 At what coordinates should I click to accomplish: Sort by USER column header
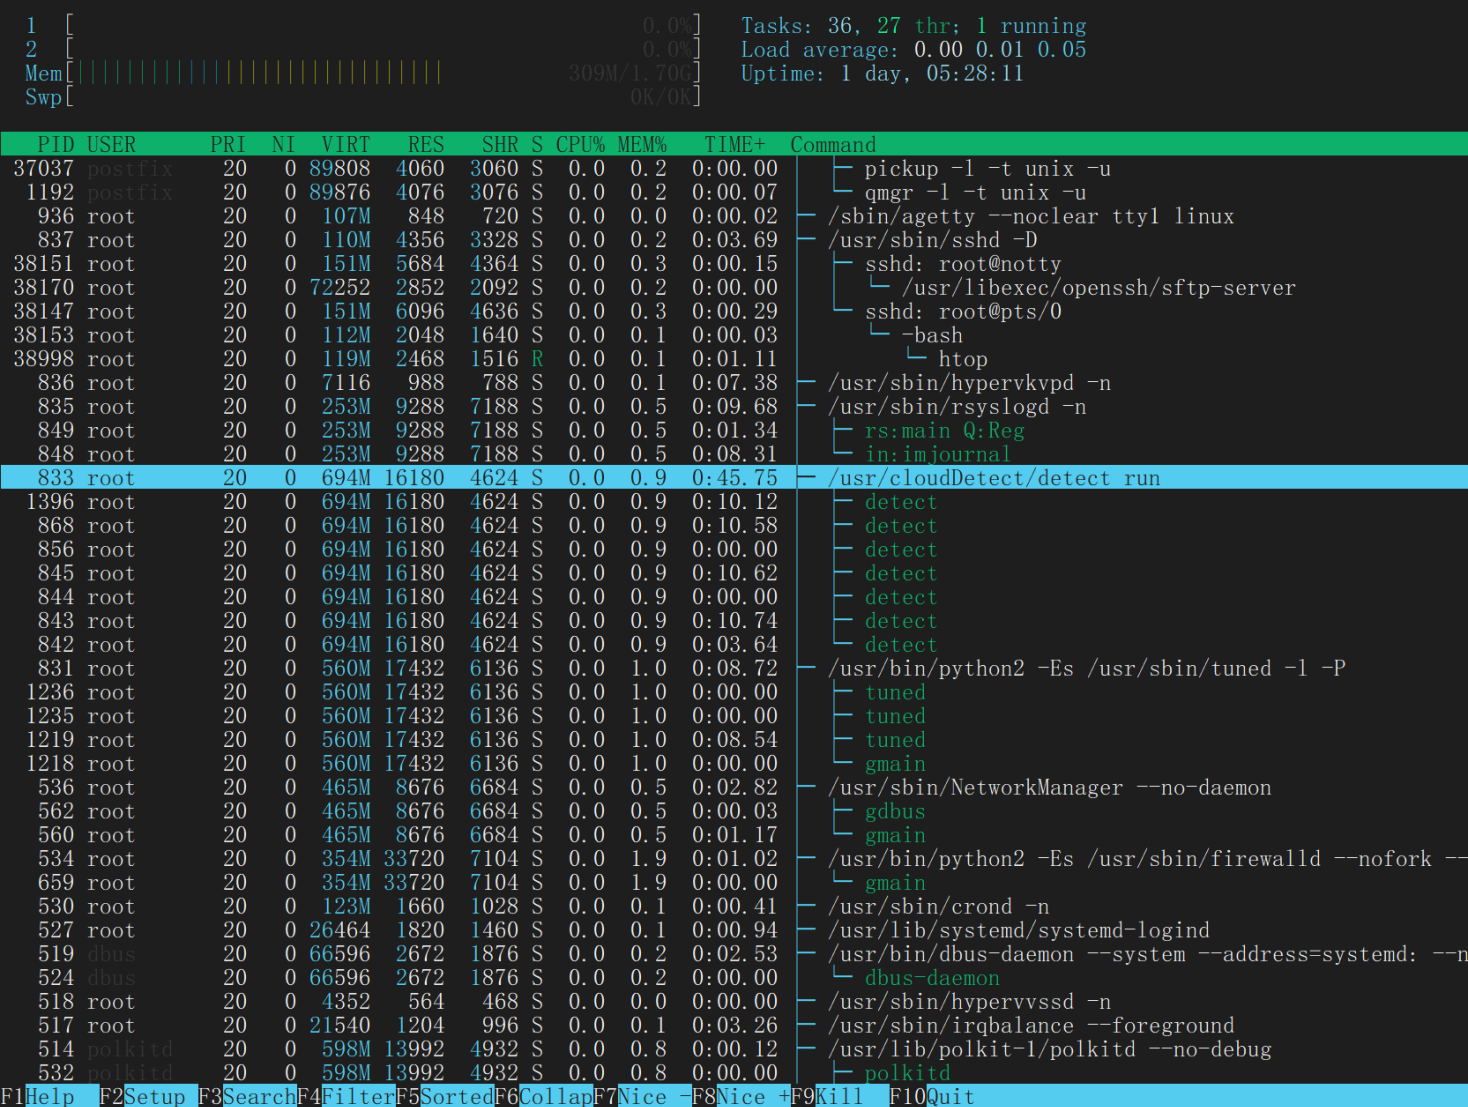[111, 144]
